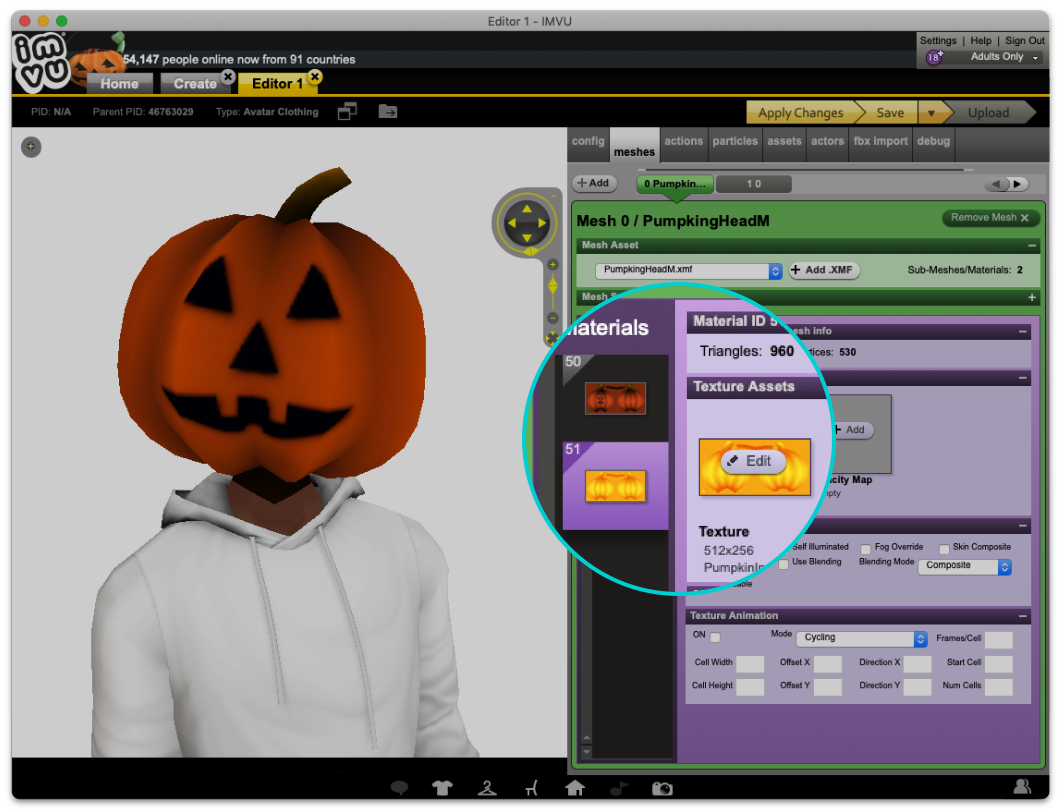Click the Sign Out link
This screenshot has width=1060, height=810.
(x=1025, y=41)
